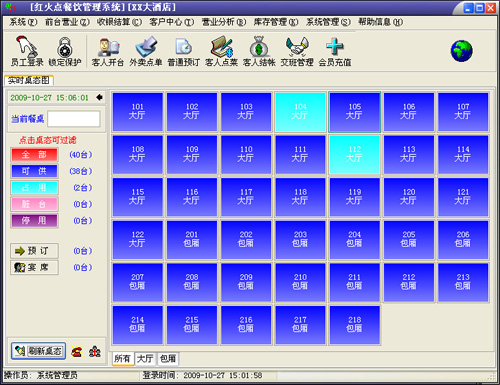Collapse side panel with black arrow

point(99,97)
